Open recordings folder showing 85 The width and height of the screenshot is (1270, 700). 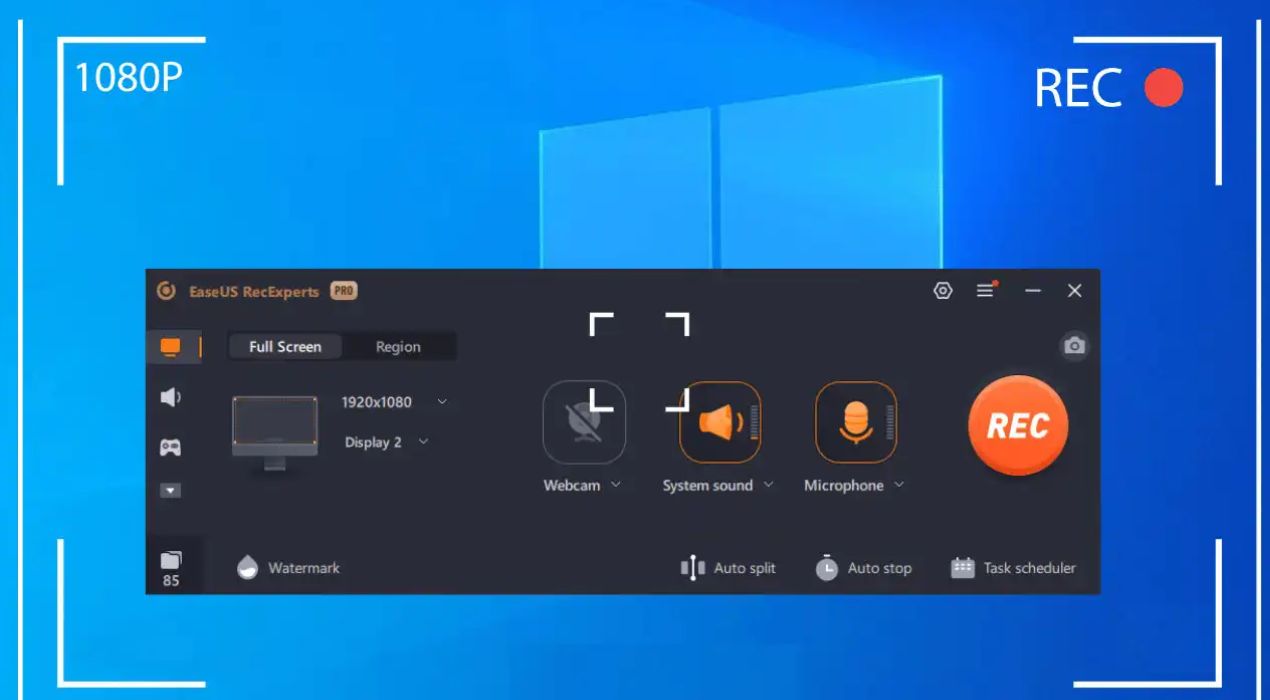pos(171,568)
